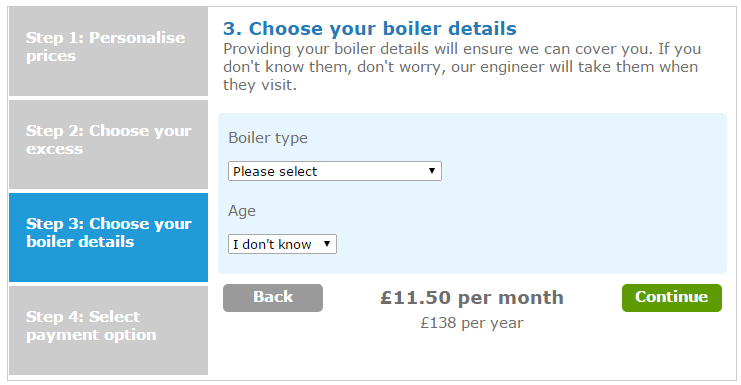Click the 'Boiler type' field label

pyautogui.click(x=268, y=138)
